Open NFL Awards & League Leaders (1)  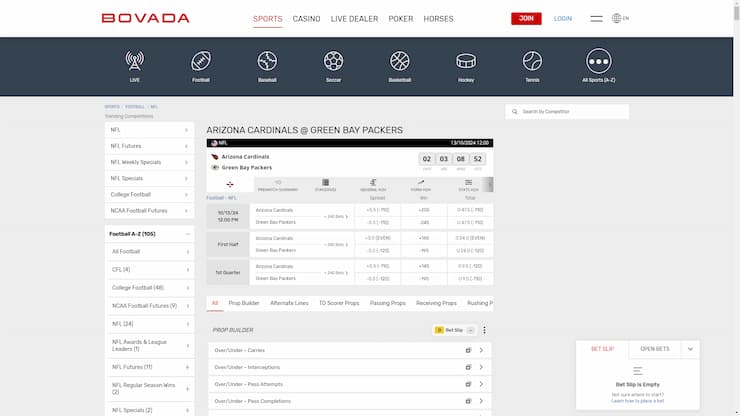(149, 346)
